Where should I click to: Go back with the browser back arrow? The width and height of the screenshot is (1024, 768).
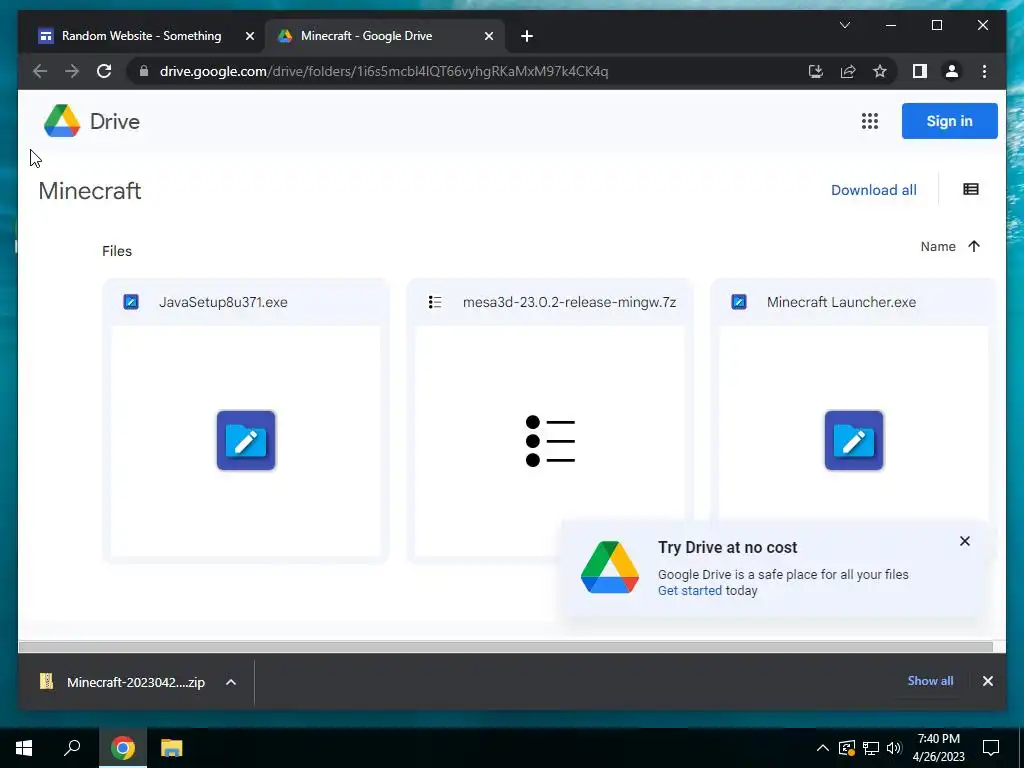click(x=40, y=71)
